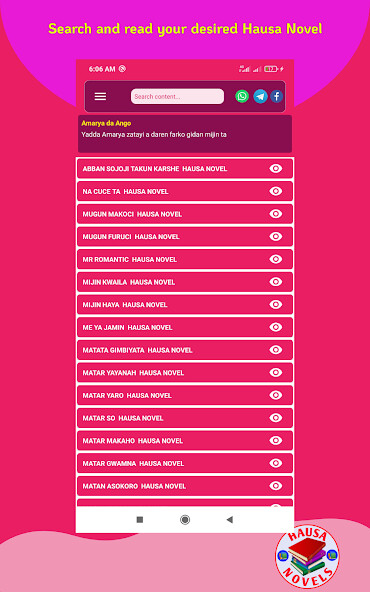Click in the Search content field
Image resolution: width=370 pixels, height=592 pixels.
(x=177, y=96)
